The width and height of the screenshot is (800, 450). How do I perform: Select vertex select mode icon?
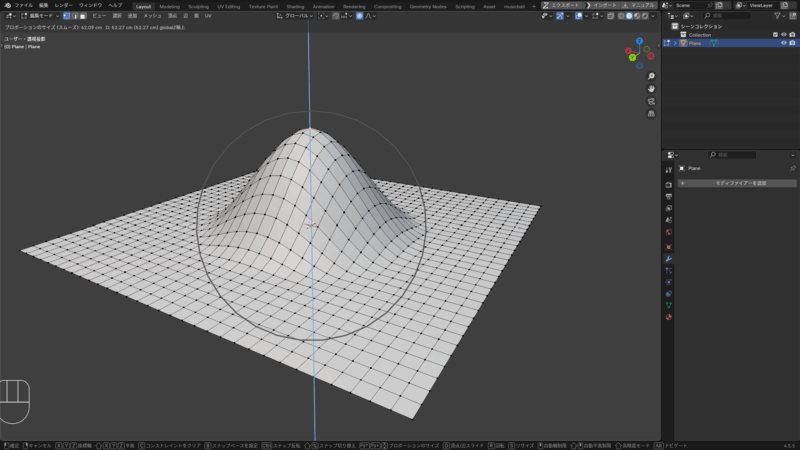point(67,16)
